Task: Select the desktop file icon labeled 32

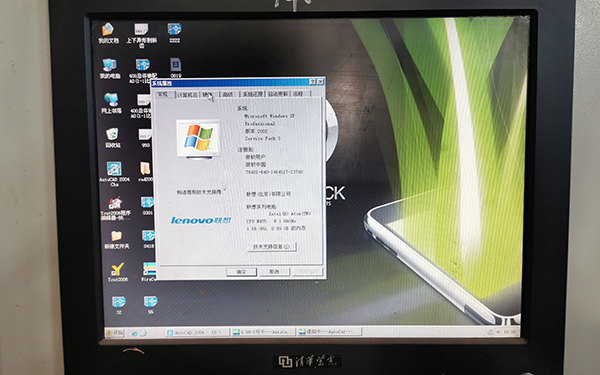Action: [119, 305]
